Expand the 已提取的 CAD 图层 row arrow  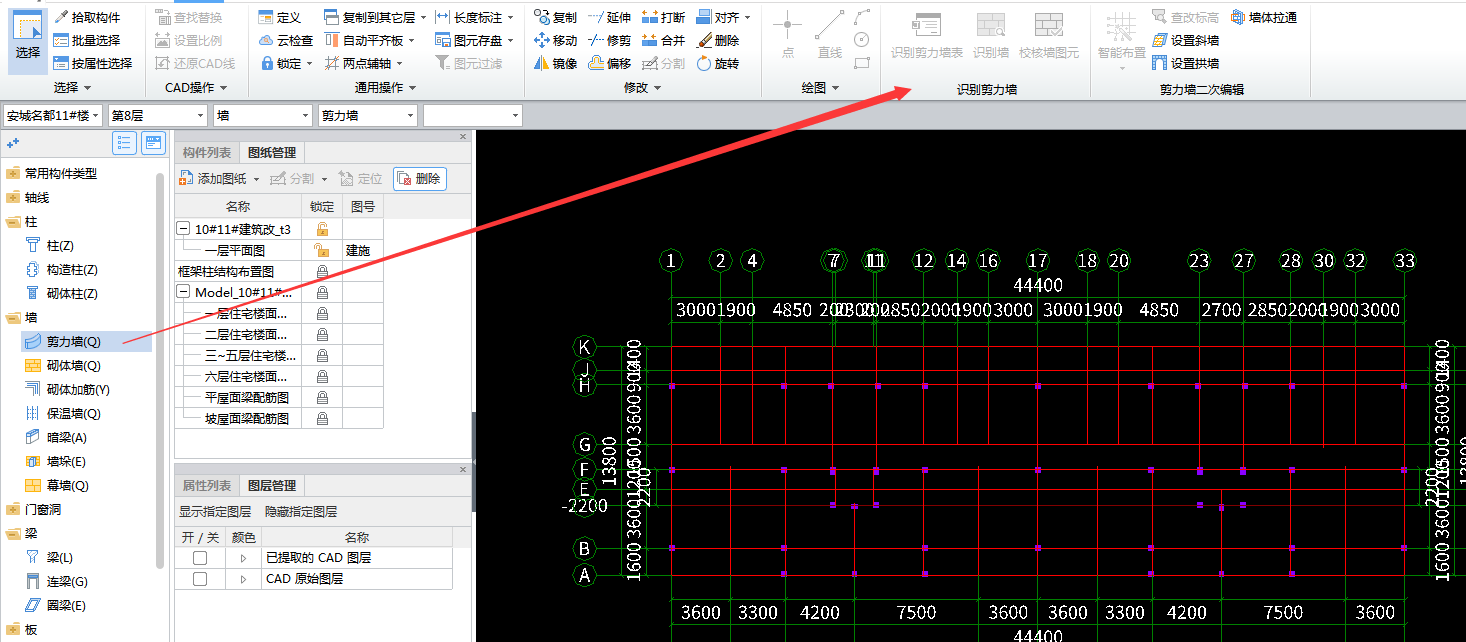pyautogui.click(x=242, y=557)
